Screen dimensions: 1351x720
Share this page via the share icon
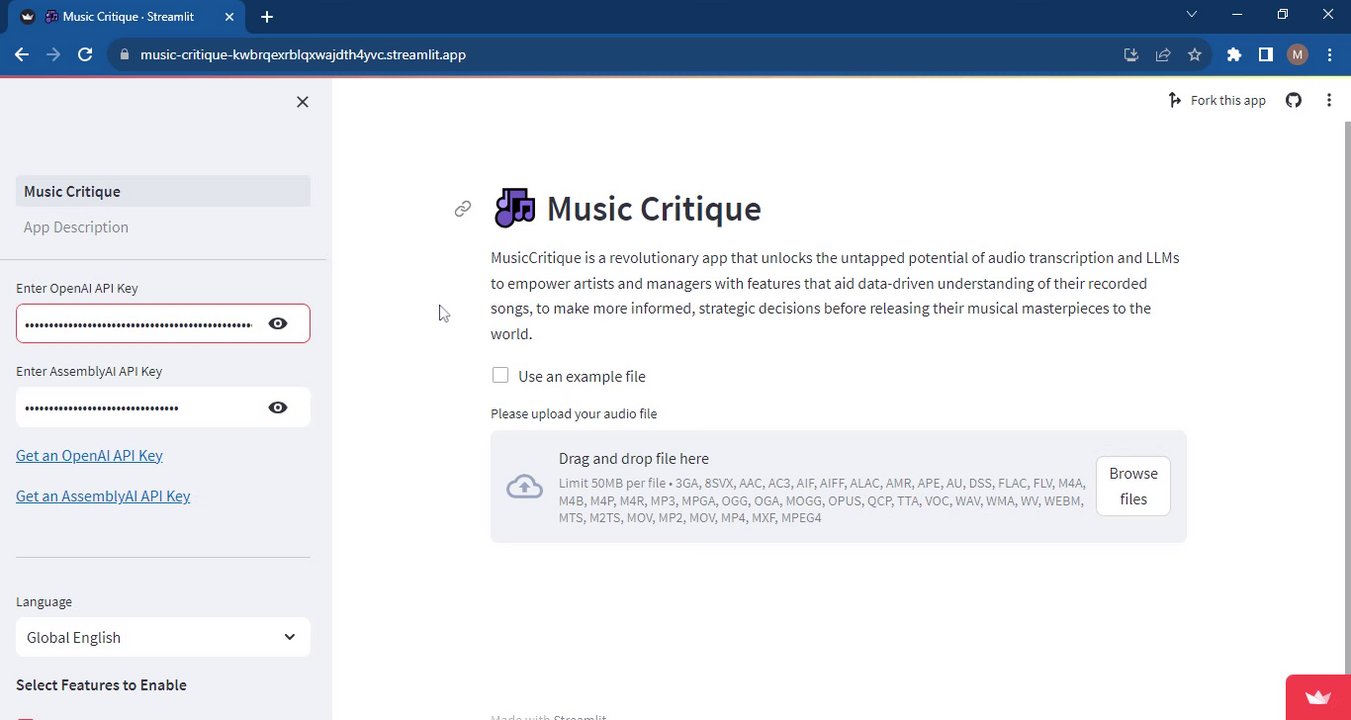(x=1163, y=55)
